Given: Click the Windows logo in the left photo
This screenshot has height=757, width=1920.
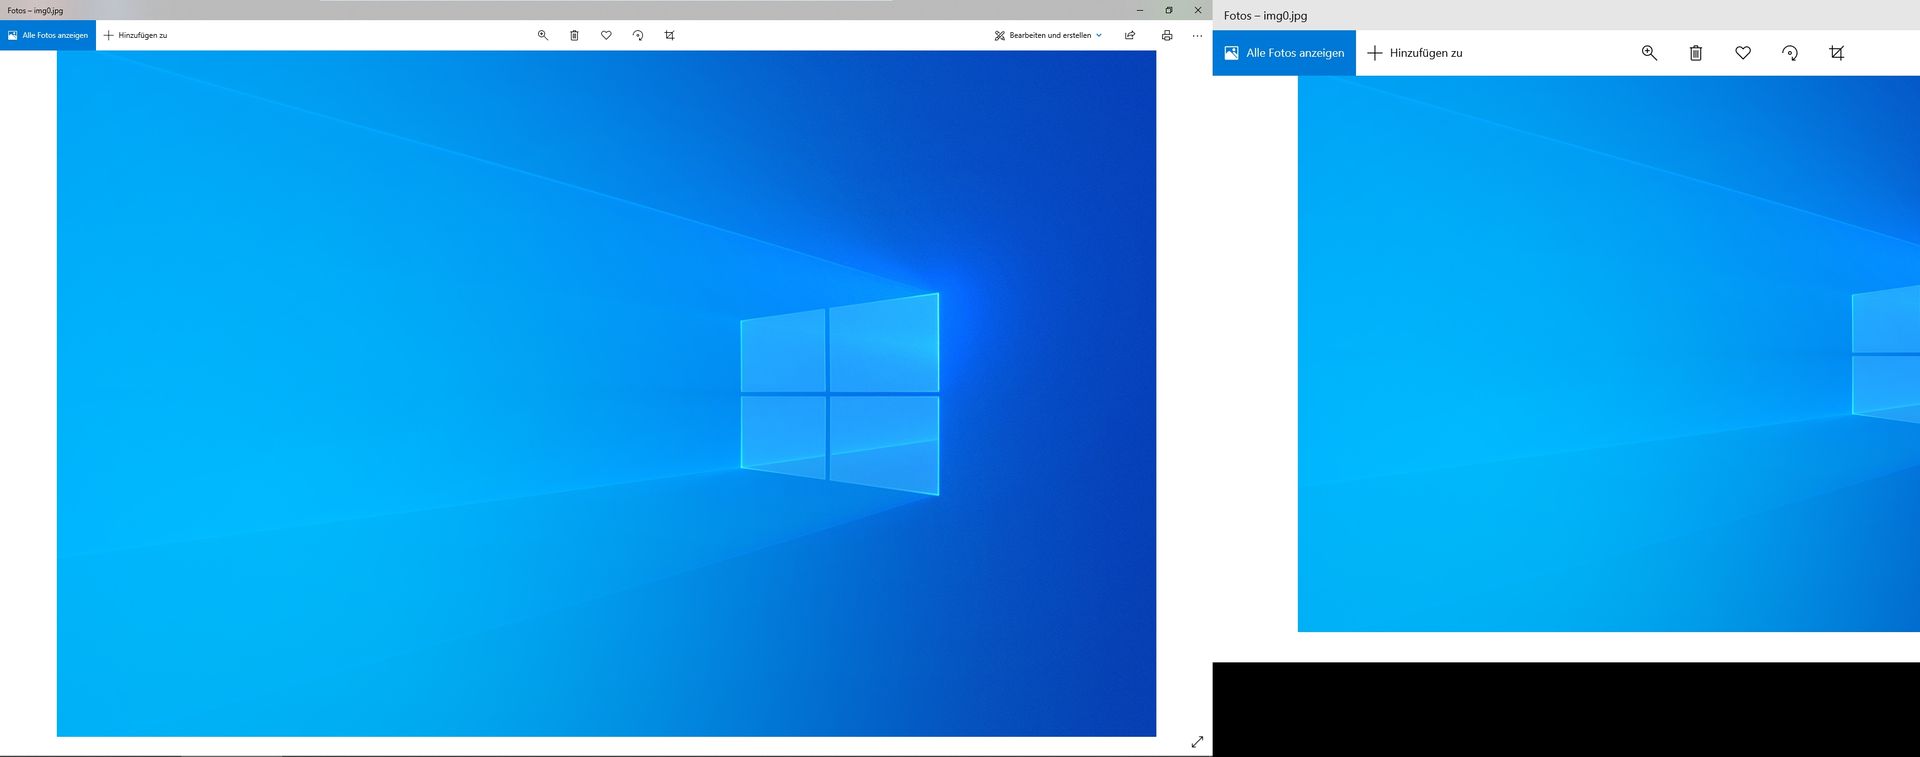Looking at the screenshot, I should (839, 394).
